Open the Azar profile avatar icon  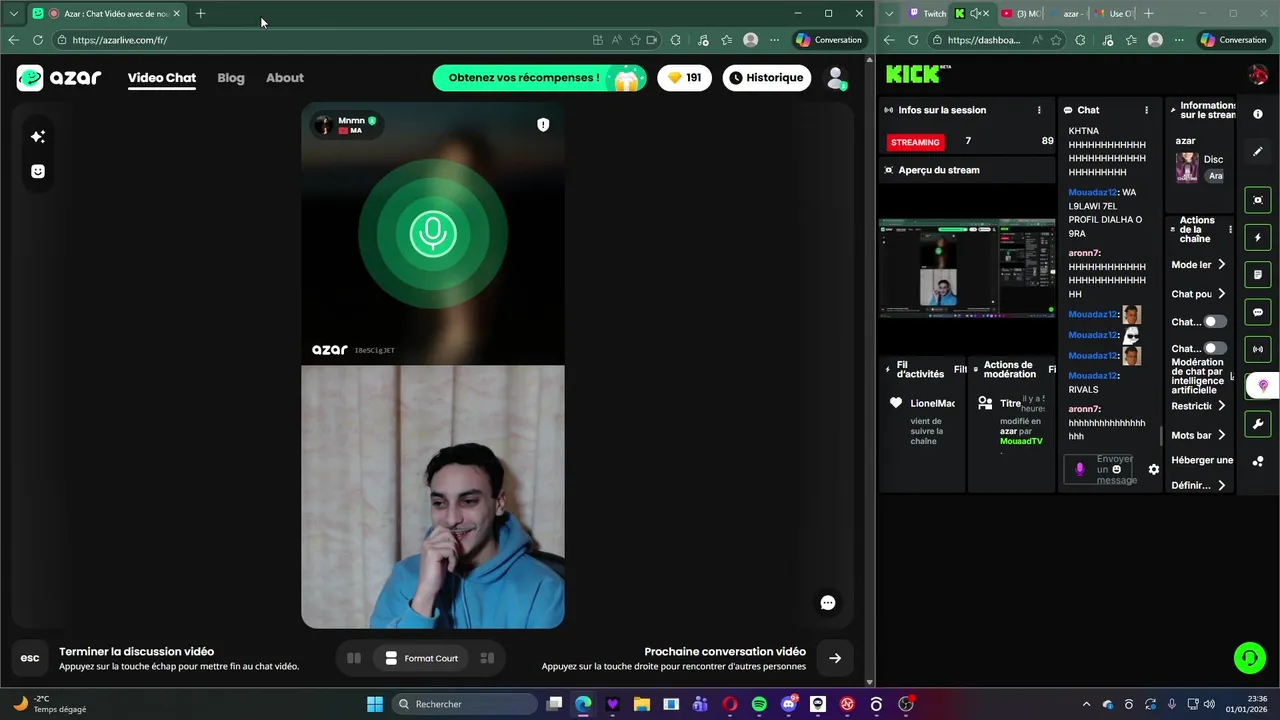(836, 78)
